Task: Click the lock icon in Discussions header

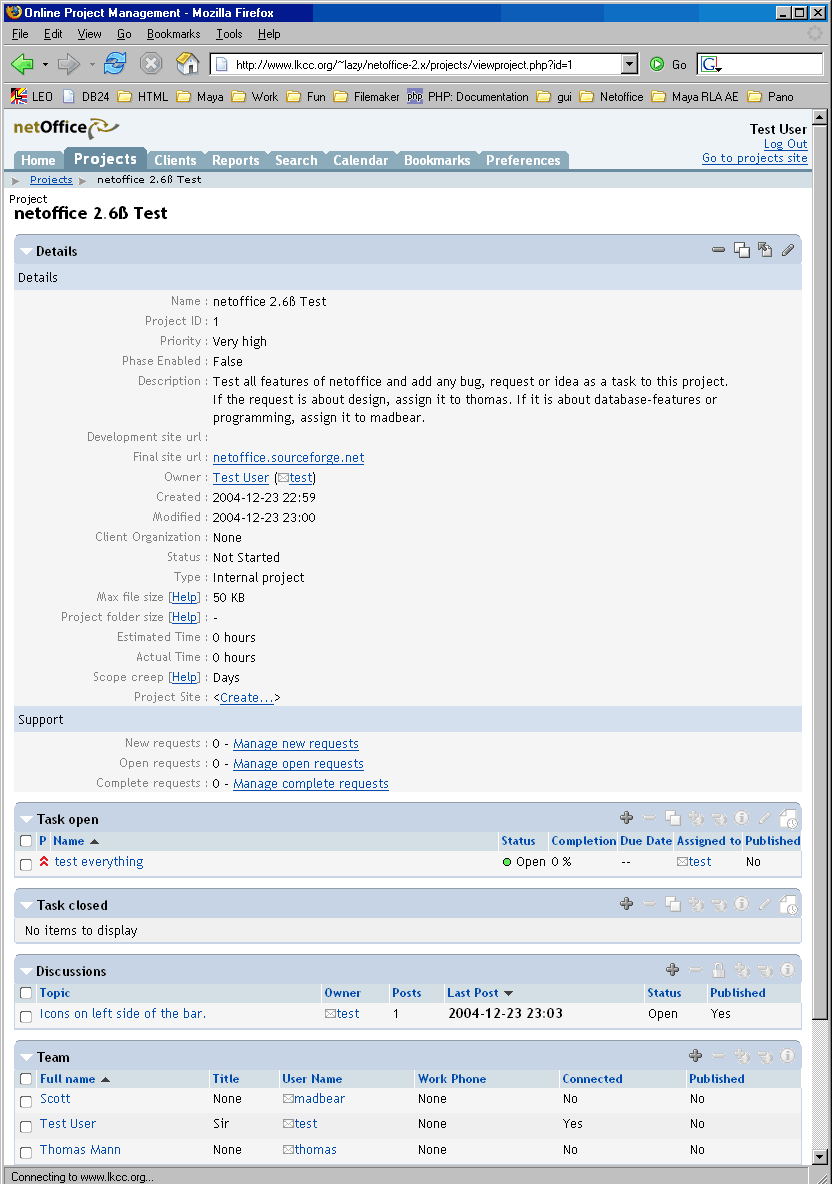Action: coord(718,970)
